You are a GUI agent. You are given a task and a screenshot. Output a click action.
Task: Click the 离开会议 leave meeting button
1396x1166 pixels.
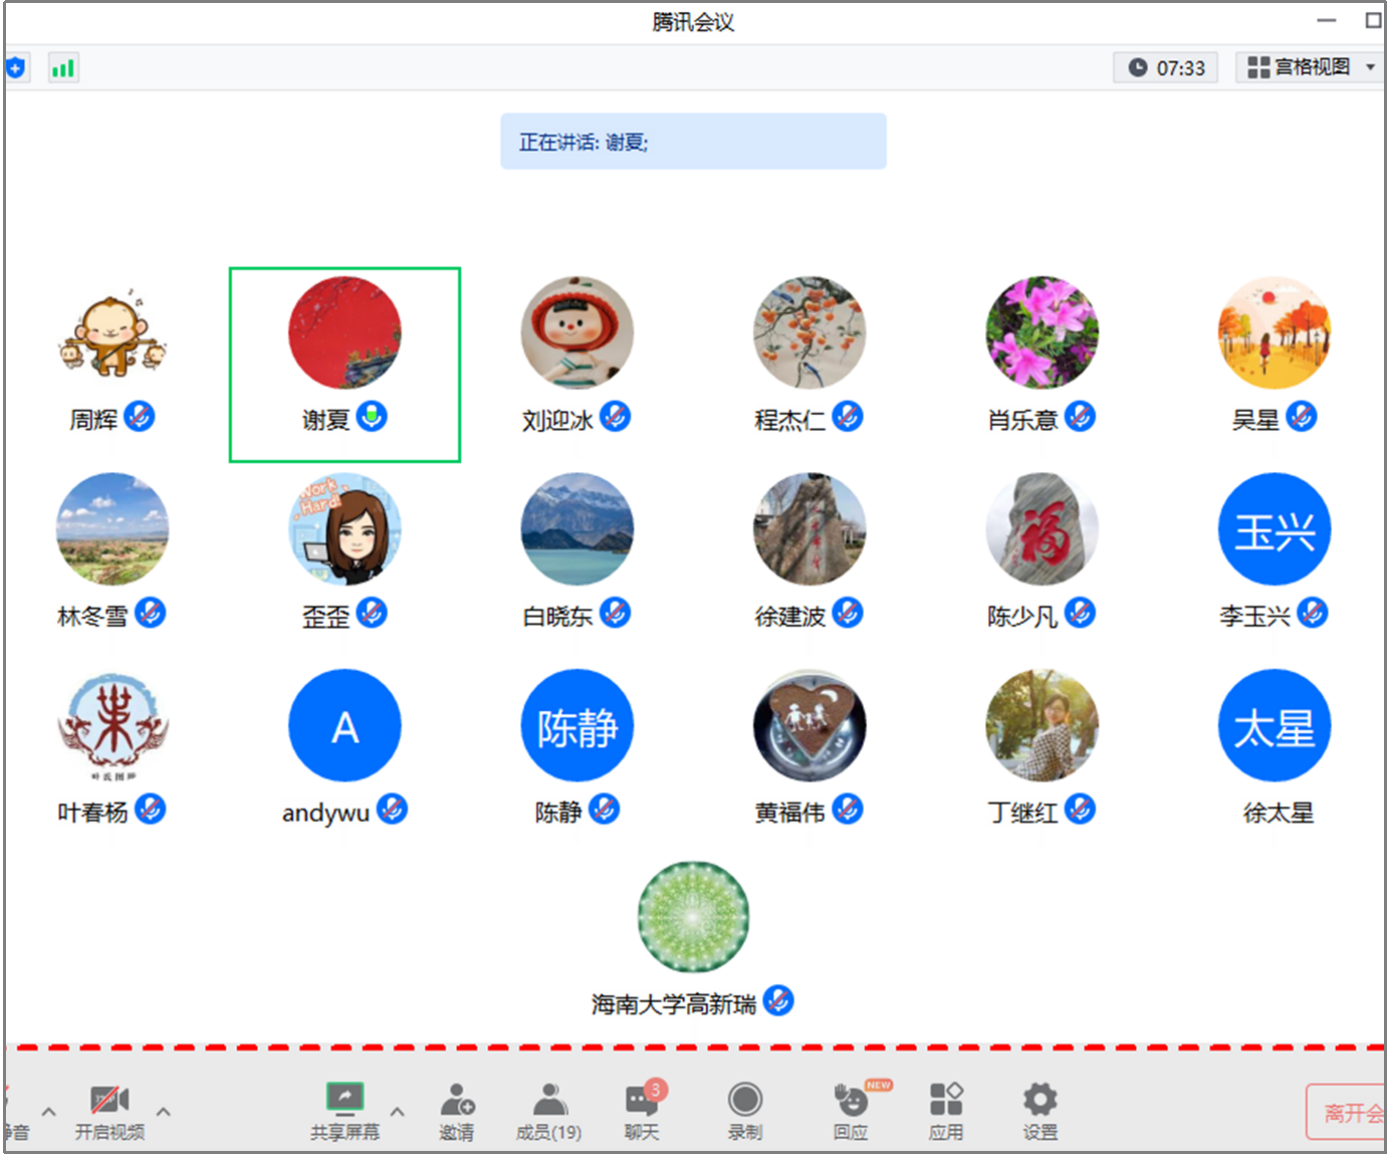click(1348, 1112)
